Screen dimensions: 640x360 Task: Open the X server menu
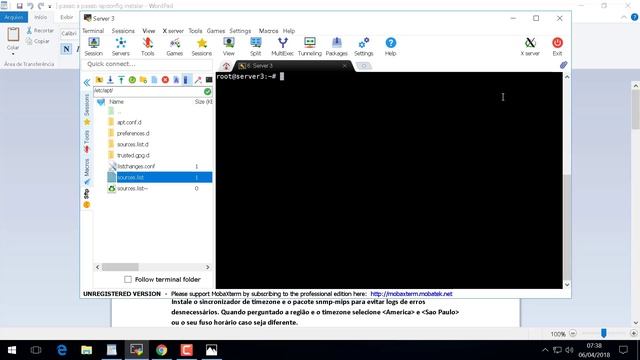(173, 31)
